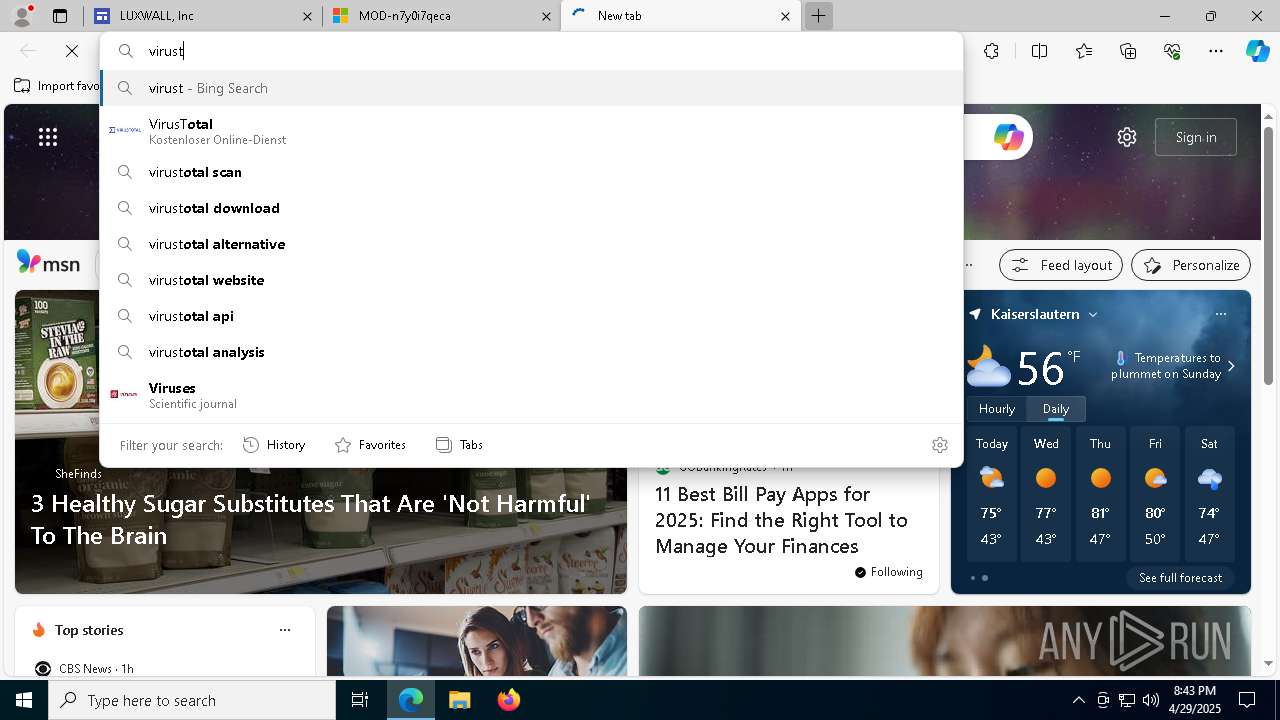The image size is (1280, 720).
Task: Click the Sign in button
Action: (1196, 137)
